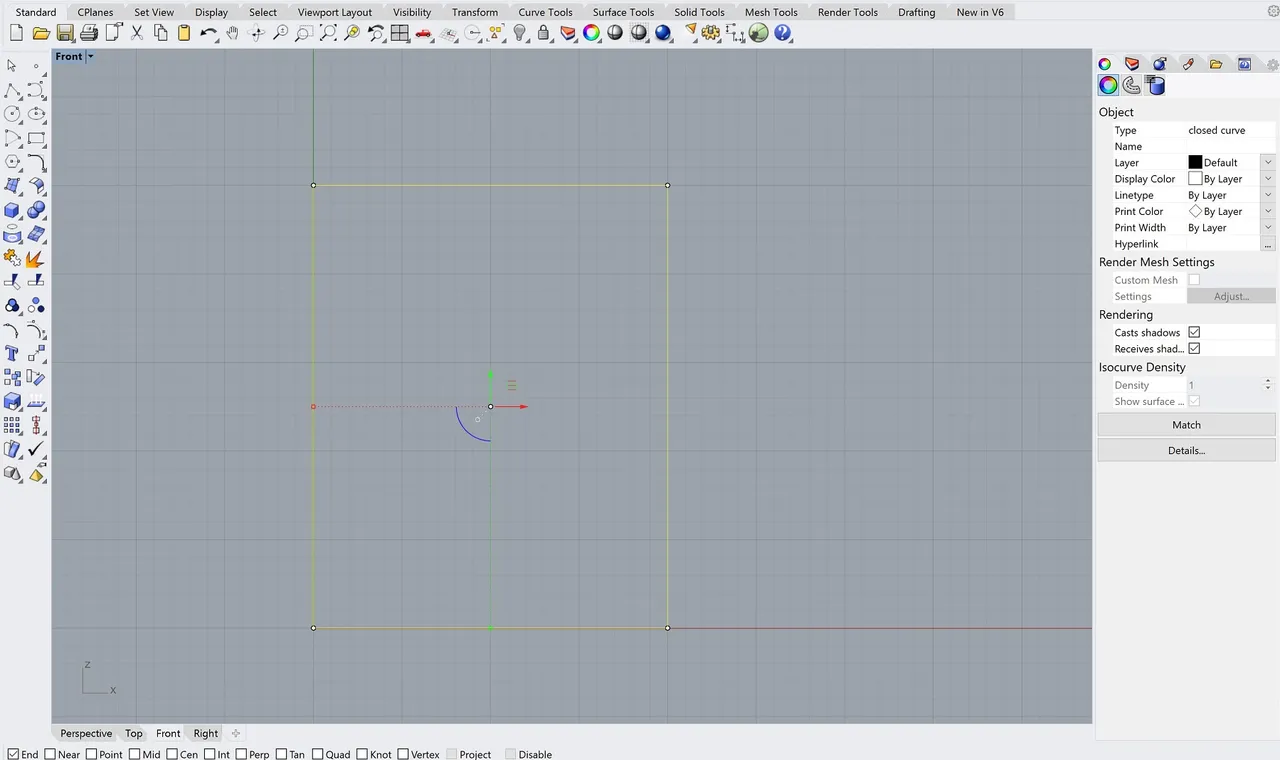1280x760 pixels.
Task: Toggle the Receives shadows checkbox
Action: tap(1194, 348)
